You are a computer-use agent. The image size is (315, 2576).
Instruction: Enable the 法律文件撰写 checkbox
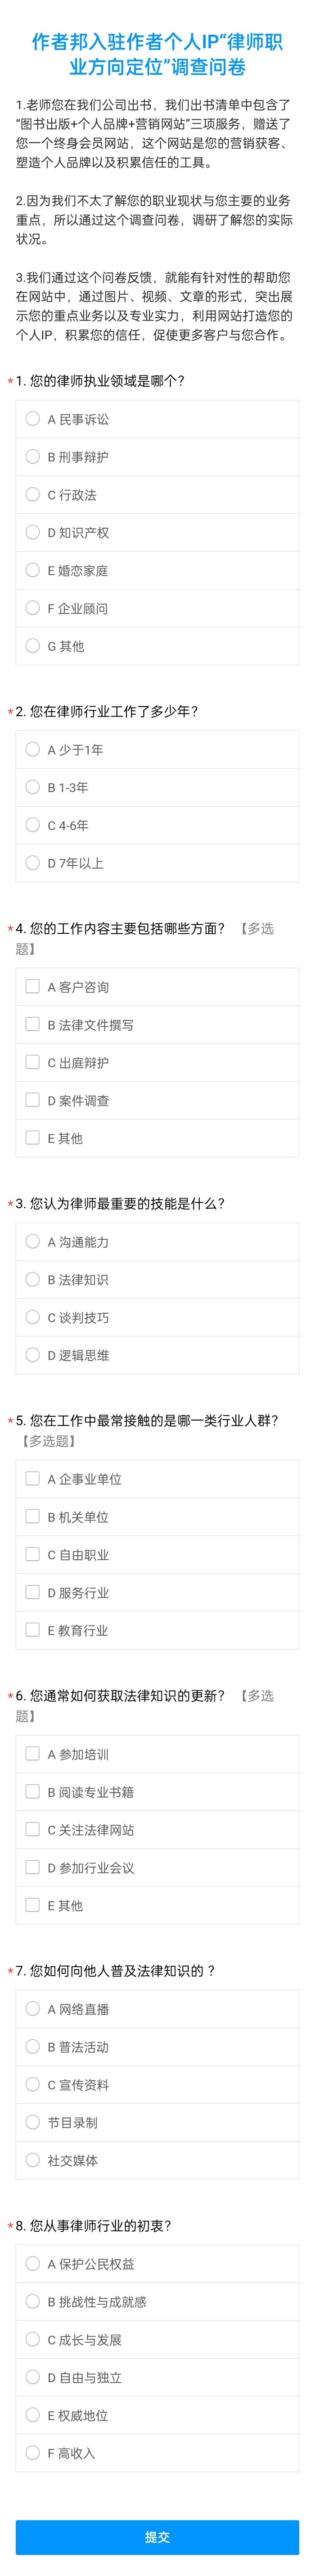[x=33, y=1024]
